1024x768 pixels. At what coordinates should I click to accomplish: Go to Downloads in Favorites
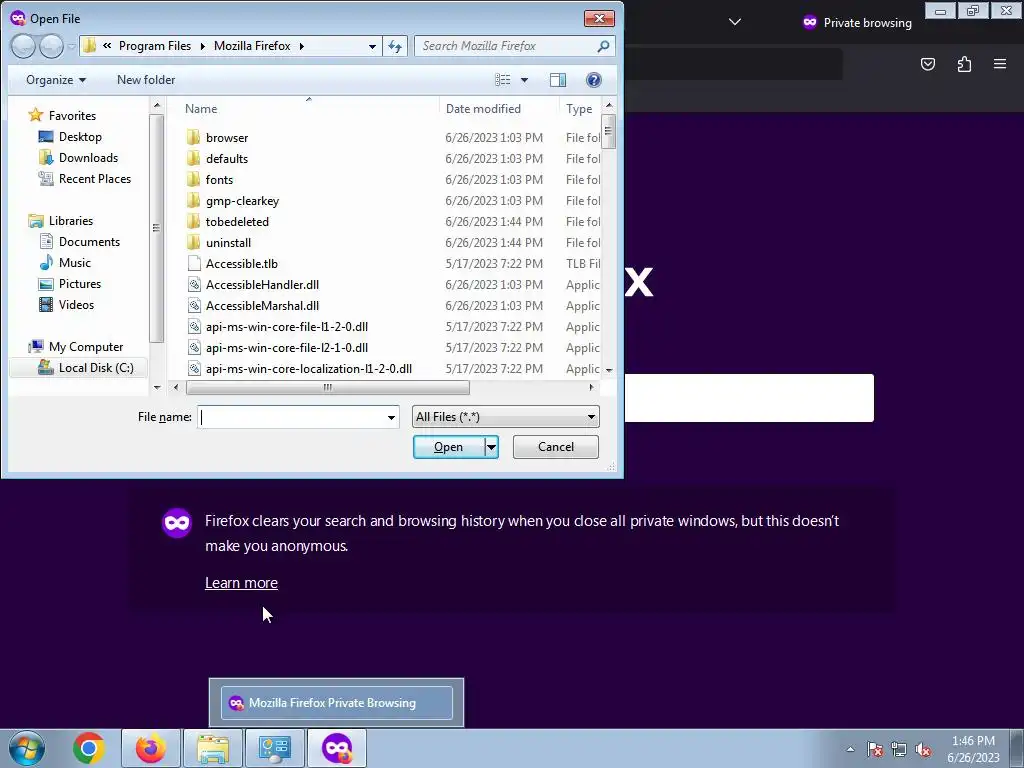point(88,157)
